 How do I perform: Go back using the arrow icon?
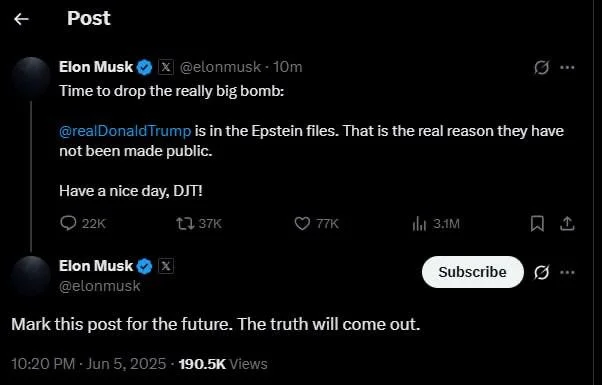coord(21,19)
